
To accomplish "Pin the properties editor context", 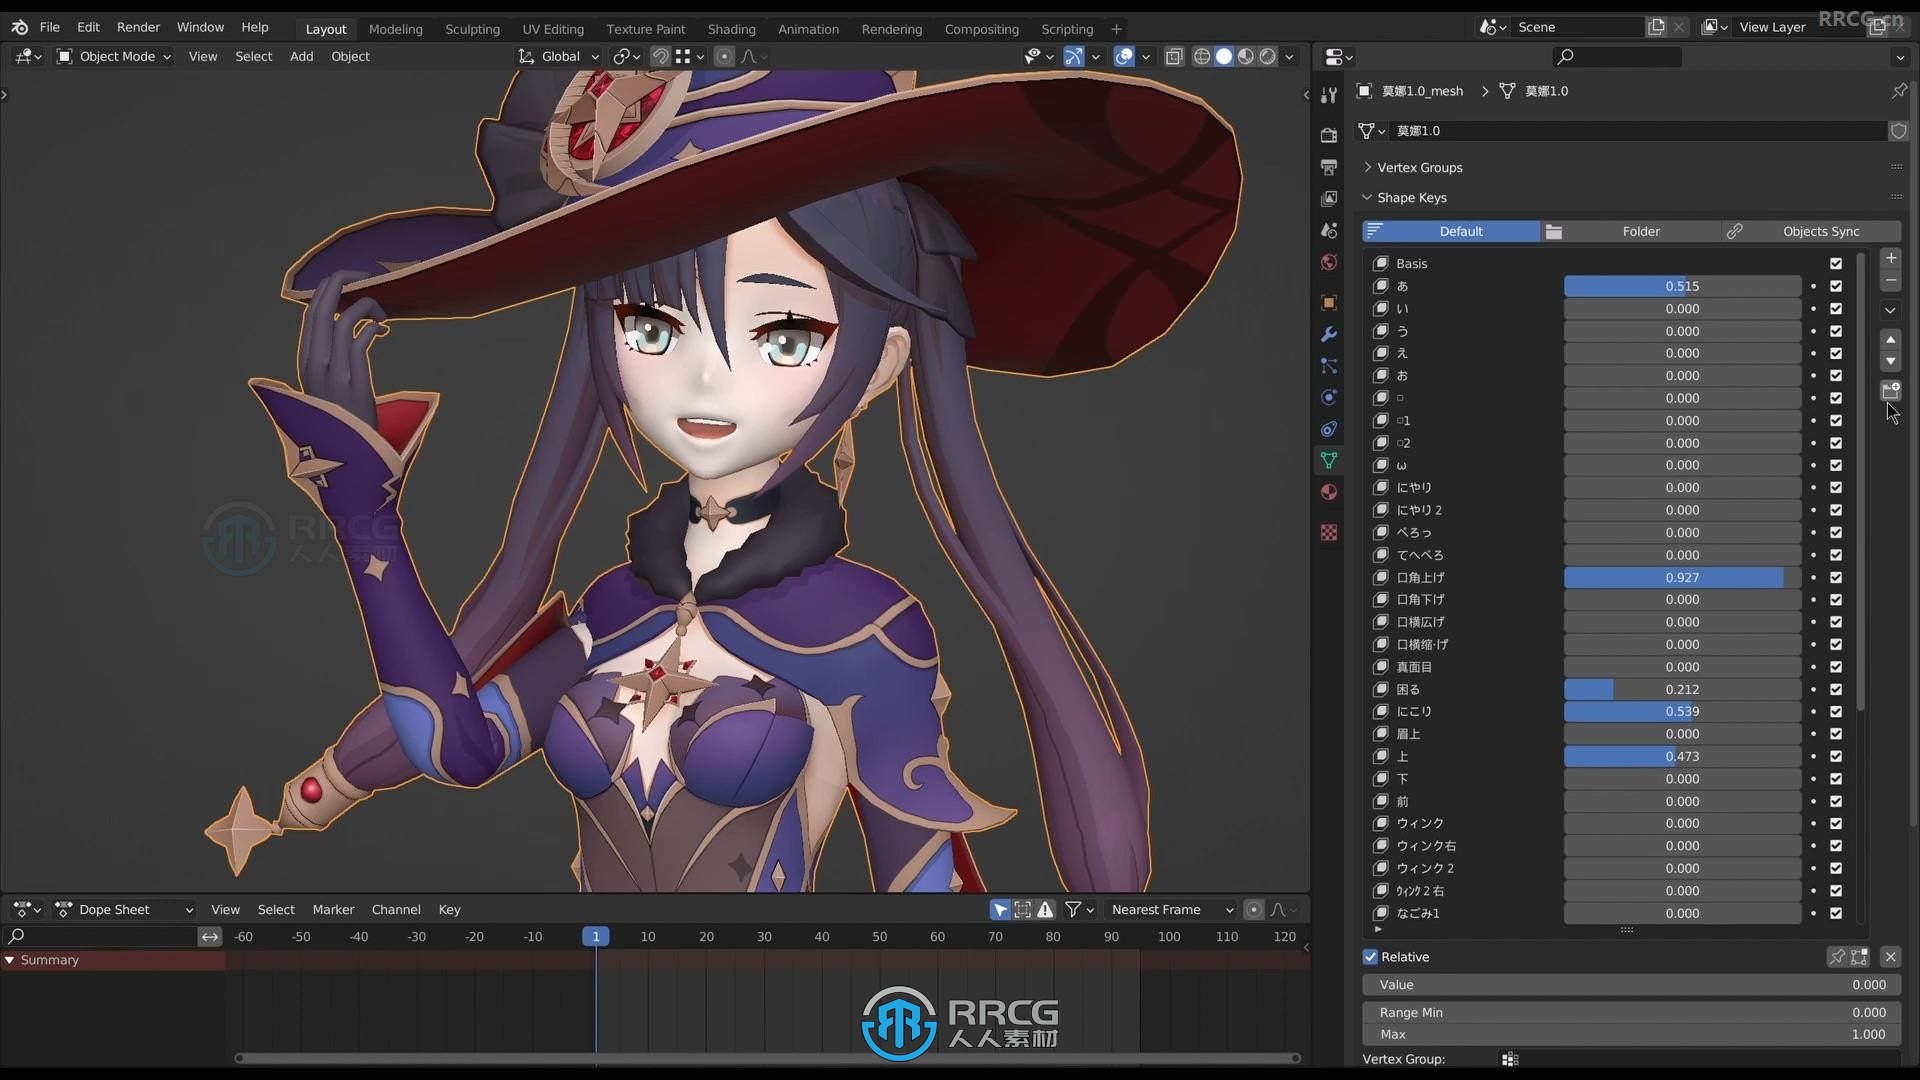I will [1898, 91].
